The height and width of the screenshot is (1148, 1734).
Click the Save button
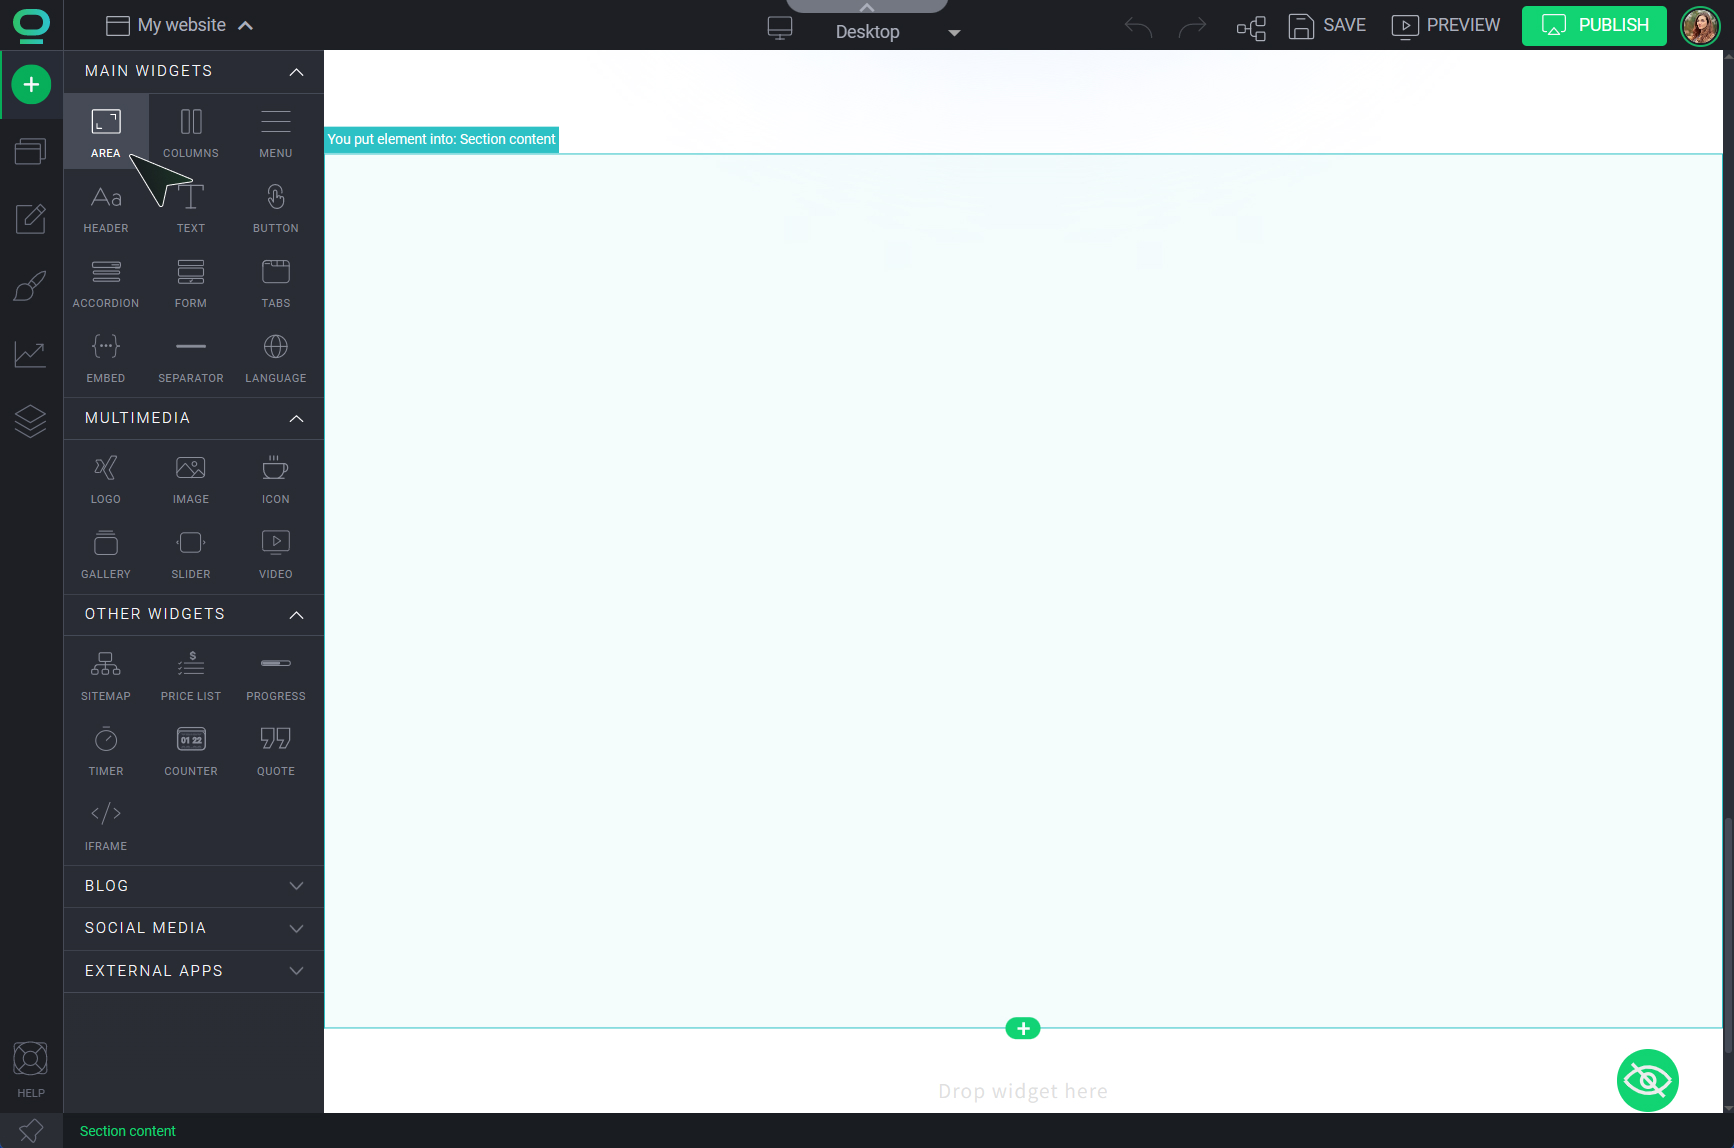point(1327,25)
